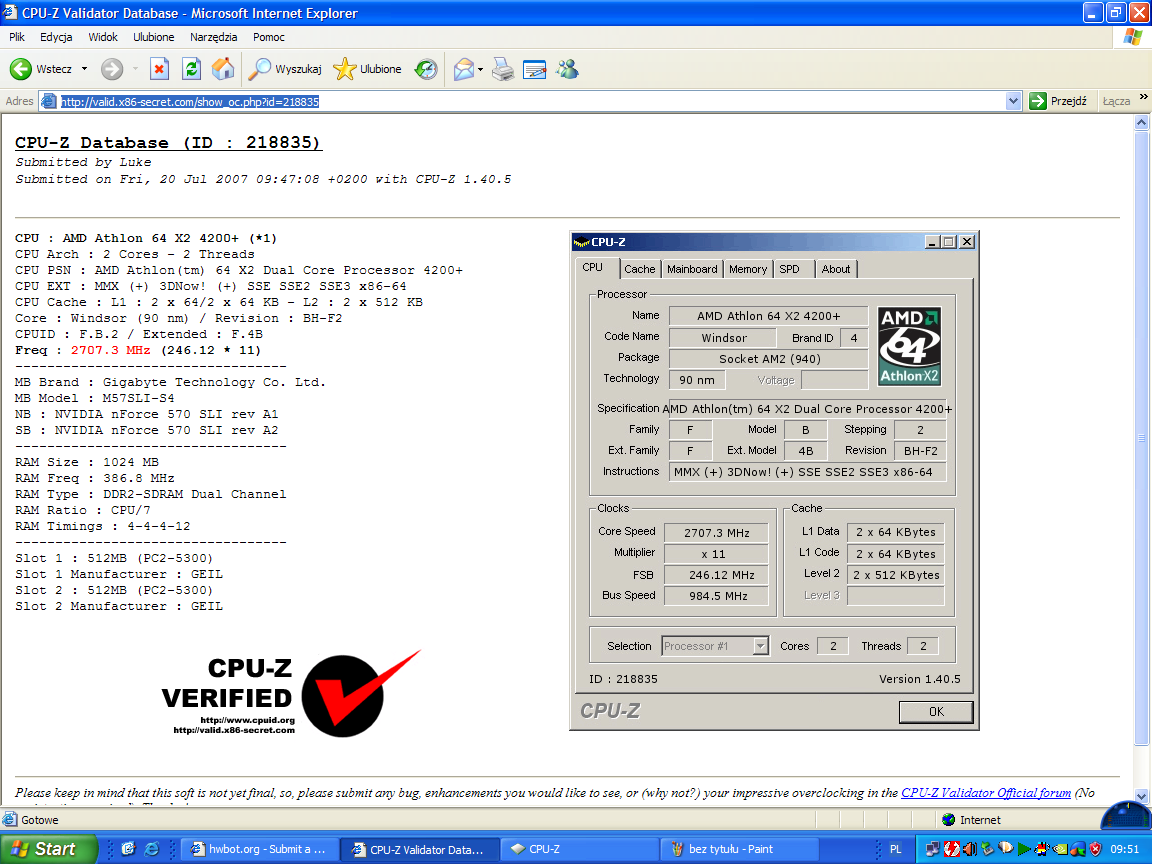Click the NVIDIA settings tray icon
This screenshot has height=864, width=1152.
tap(1060, 849)
